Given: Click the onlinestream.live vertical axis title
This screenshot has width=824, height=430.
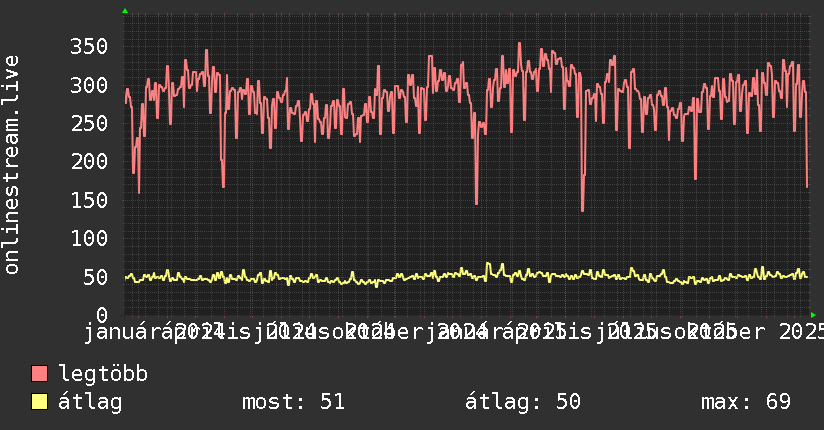Looking at the screenshot, I should [12, 165].
